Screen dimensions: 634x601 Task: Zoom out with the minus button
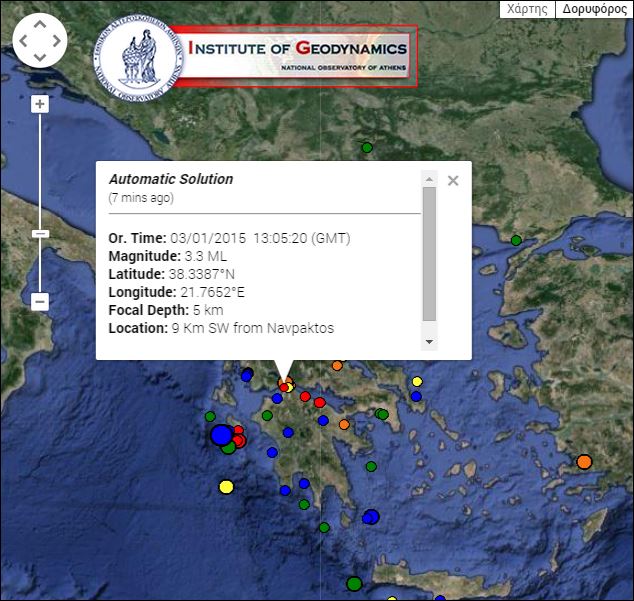coord(40,302)
